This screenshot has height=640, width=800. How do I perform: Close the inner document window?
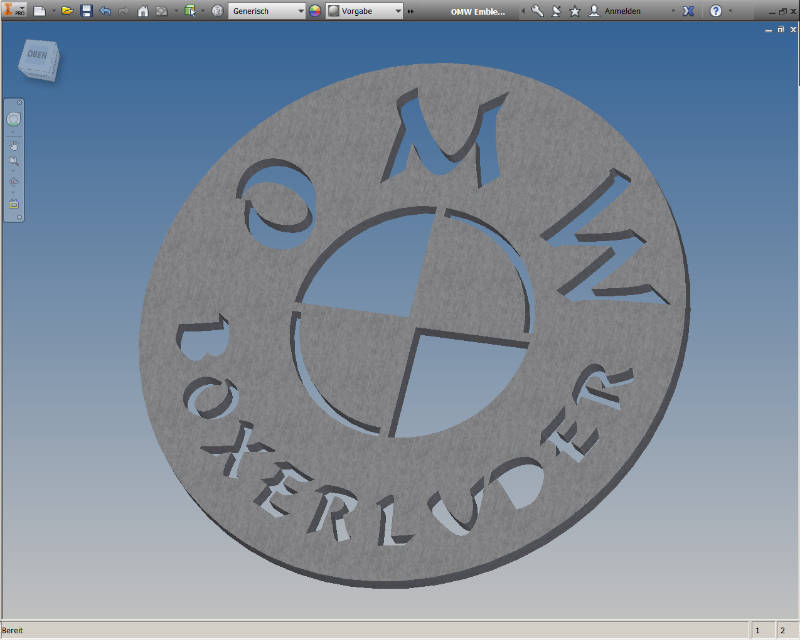pos(793,30)
